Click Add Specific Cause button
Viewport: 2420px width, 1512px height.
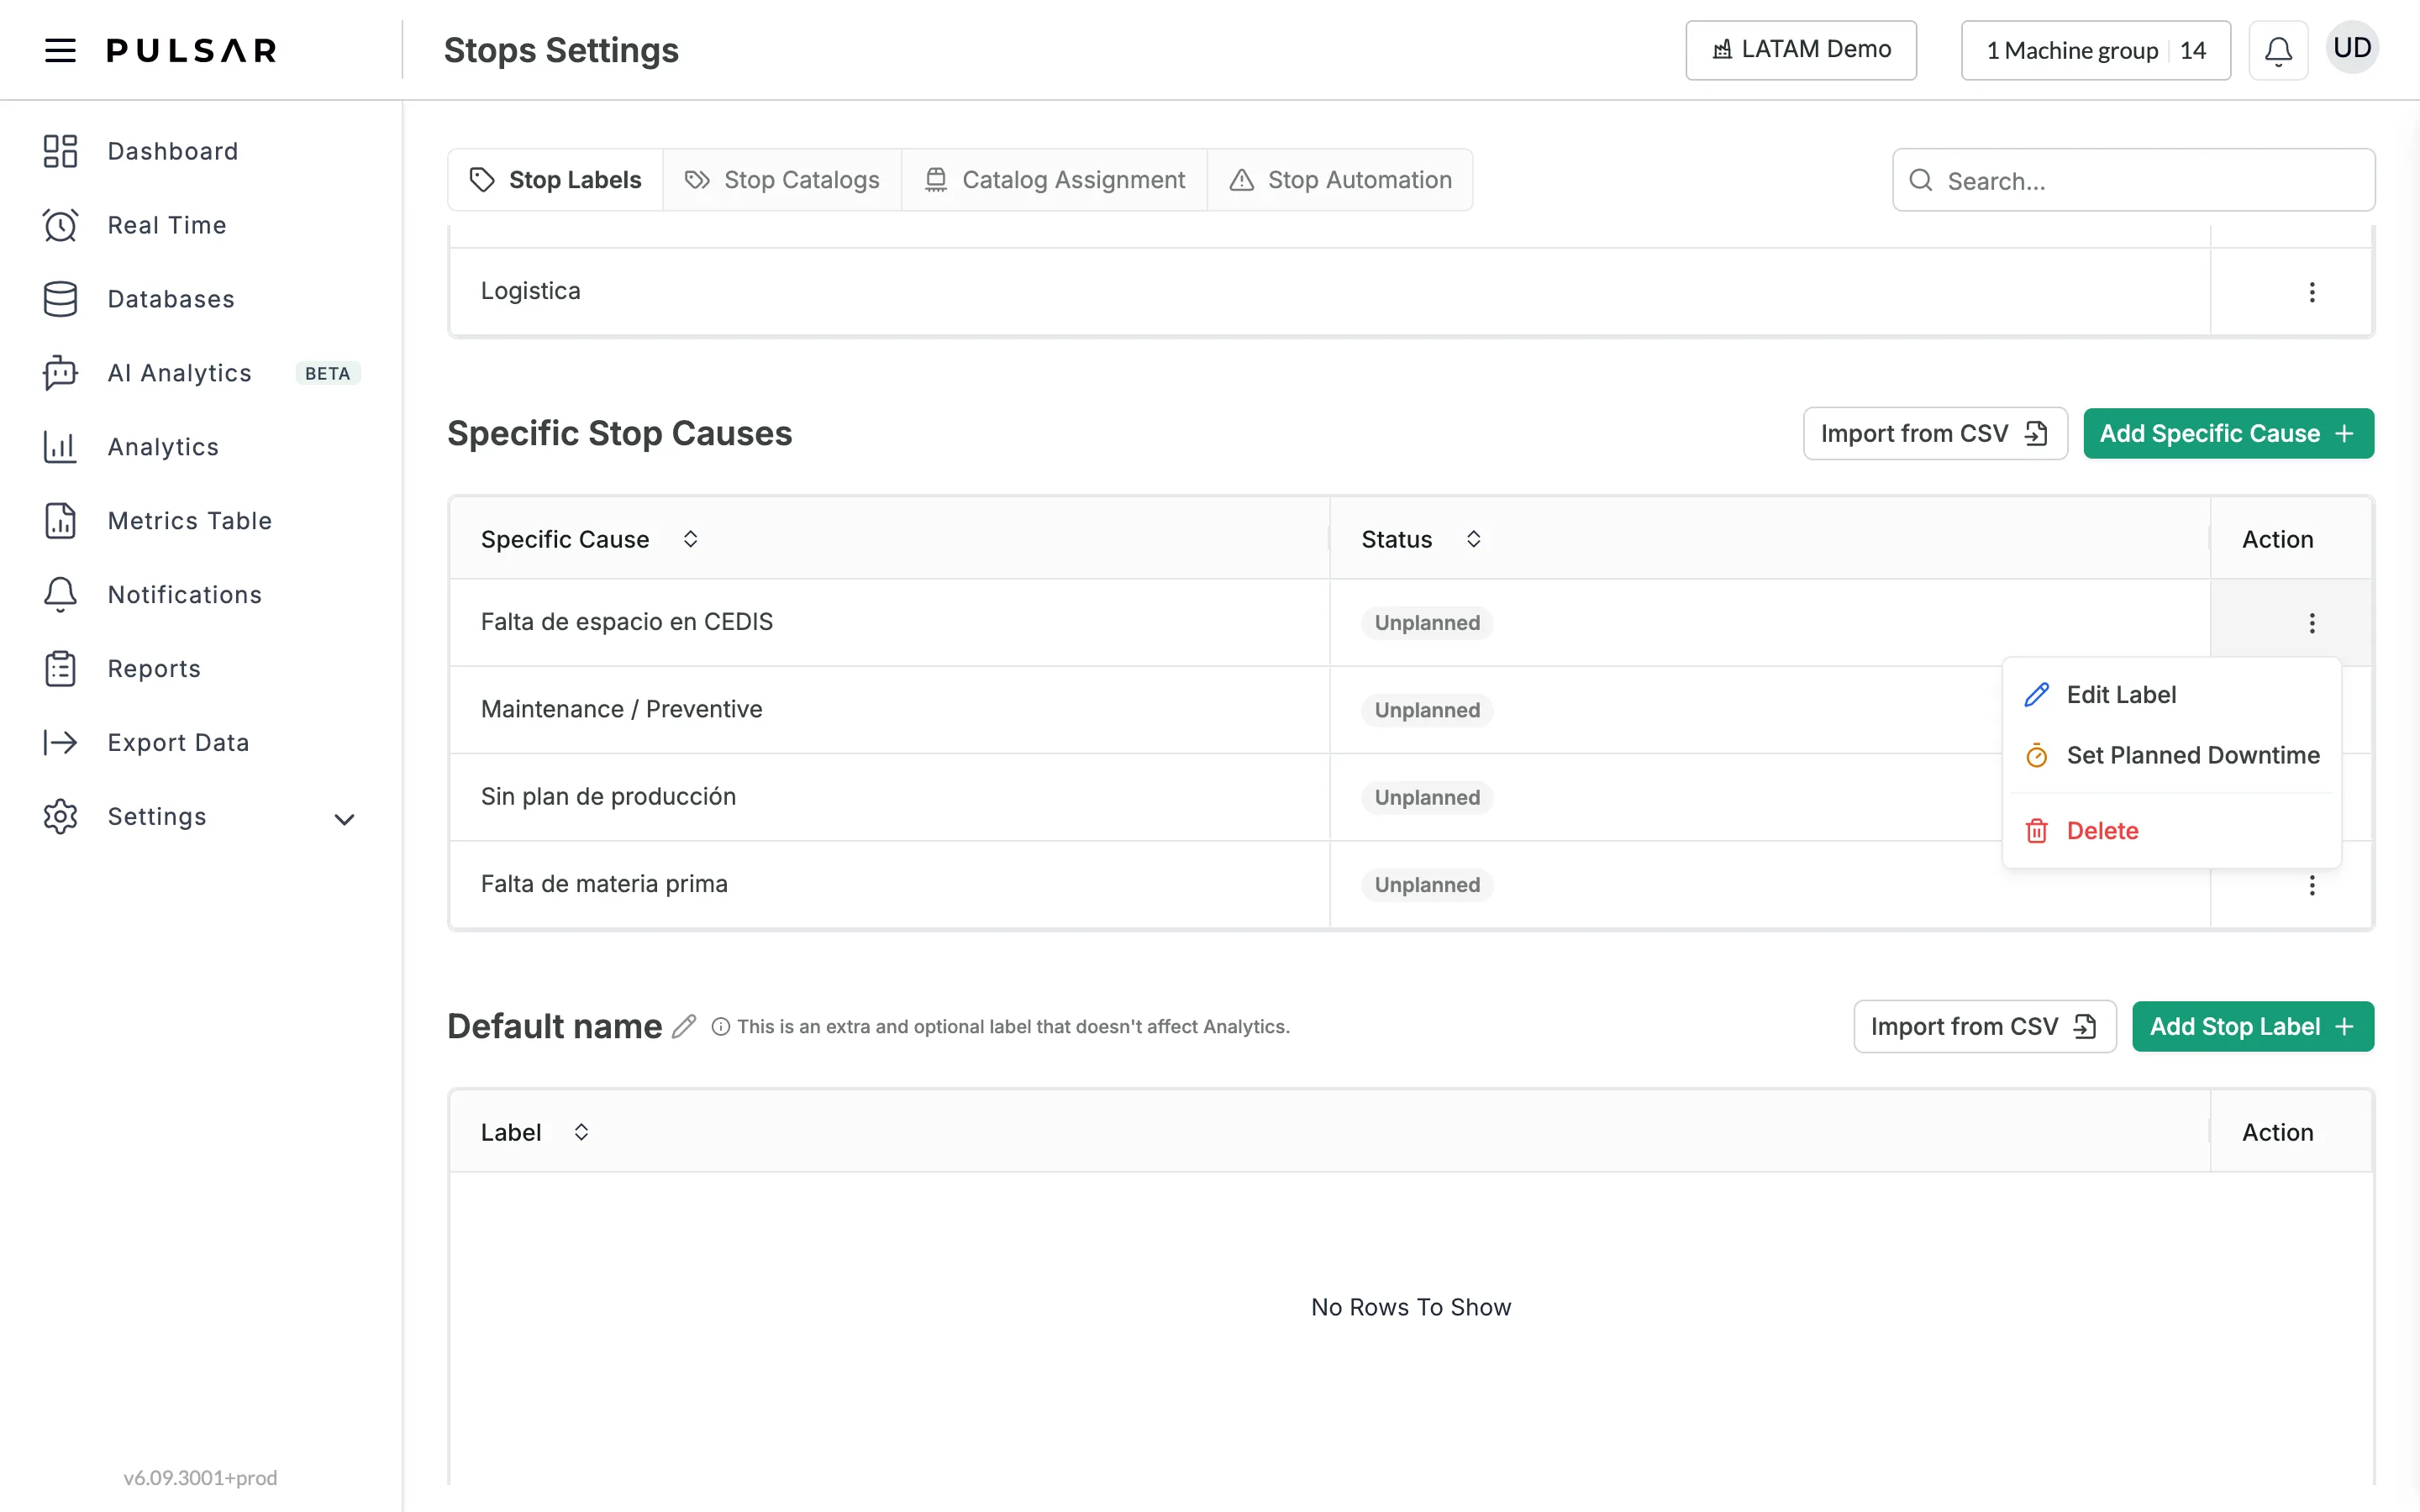2228,433
